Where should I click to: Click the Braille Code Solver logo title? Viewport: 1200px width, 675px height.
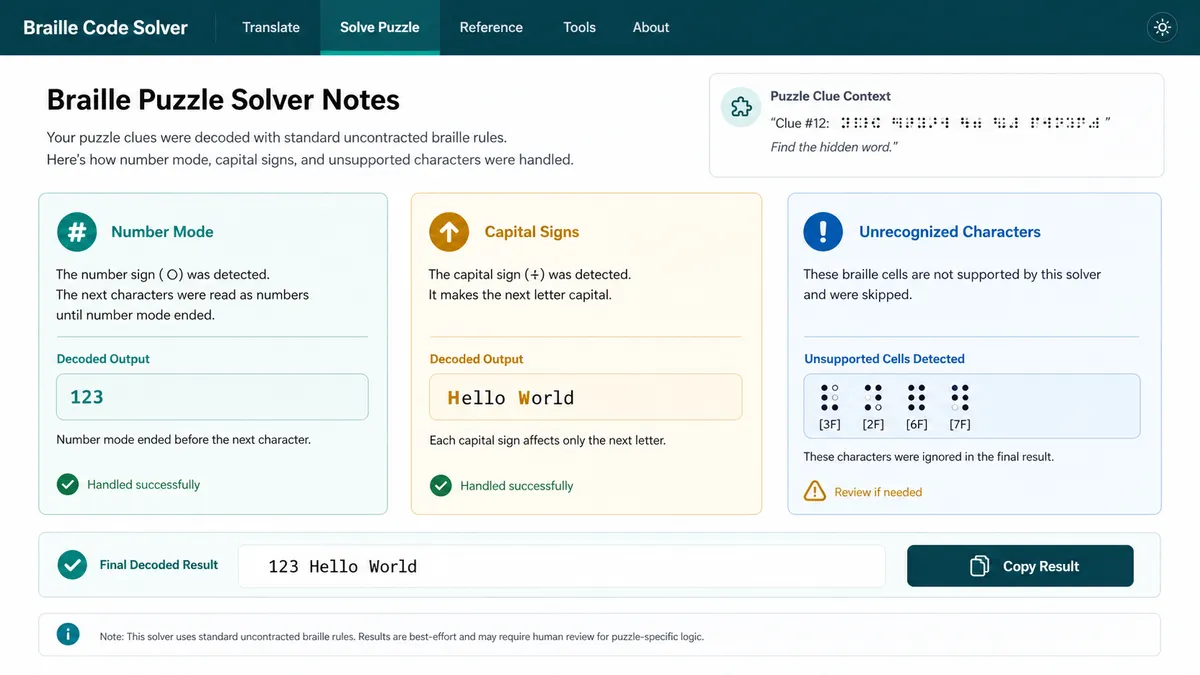tap(105, 28)
